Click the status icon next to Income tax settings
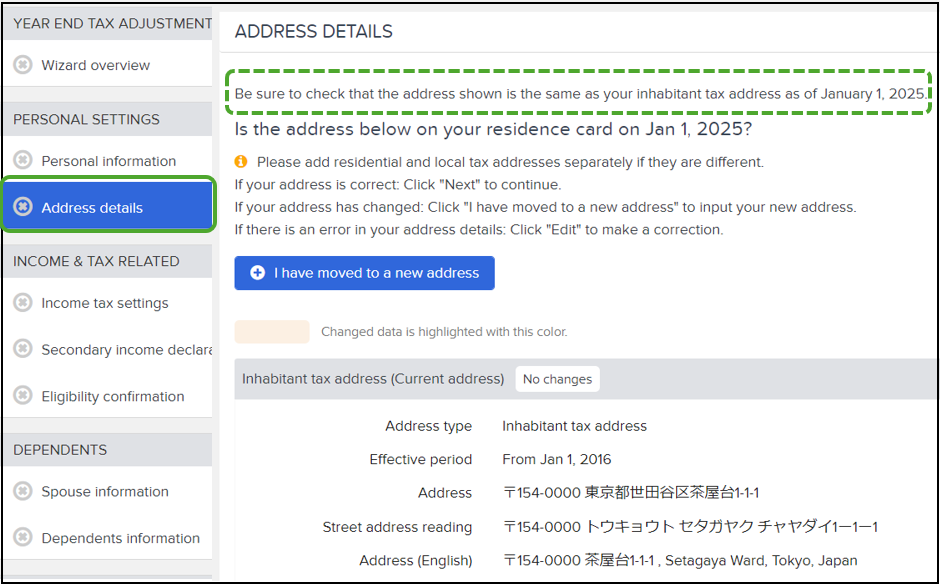 (23, 303)
